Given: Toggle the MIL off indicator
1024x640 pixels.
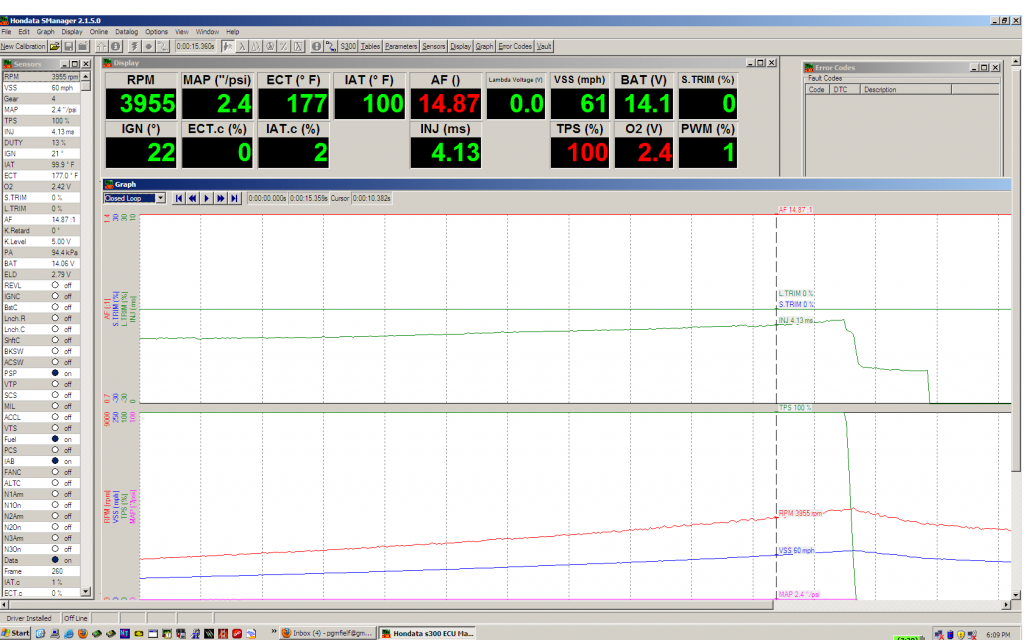Looking at the screenshot, I should 55,406.
